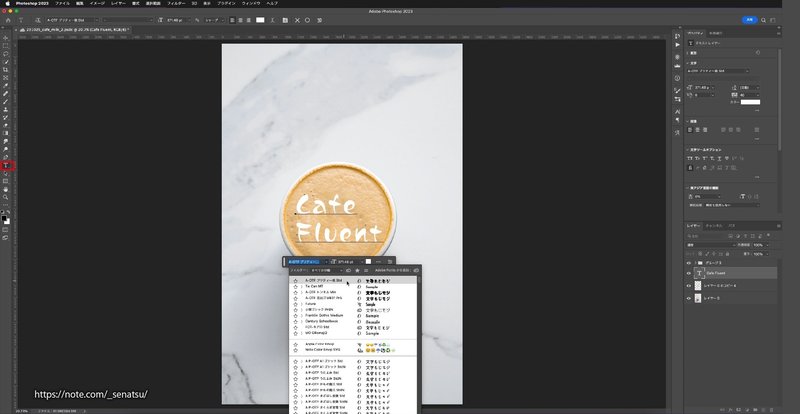Open the Warp Text dialog icon

[273, 20]
